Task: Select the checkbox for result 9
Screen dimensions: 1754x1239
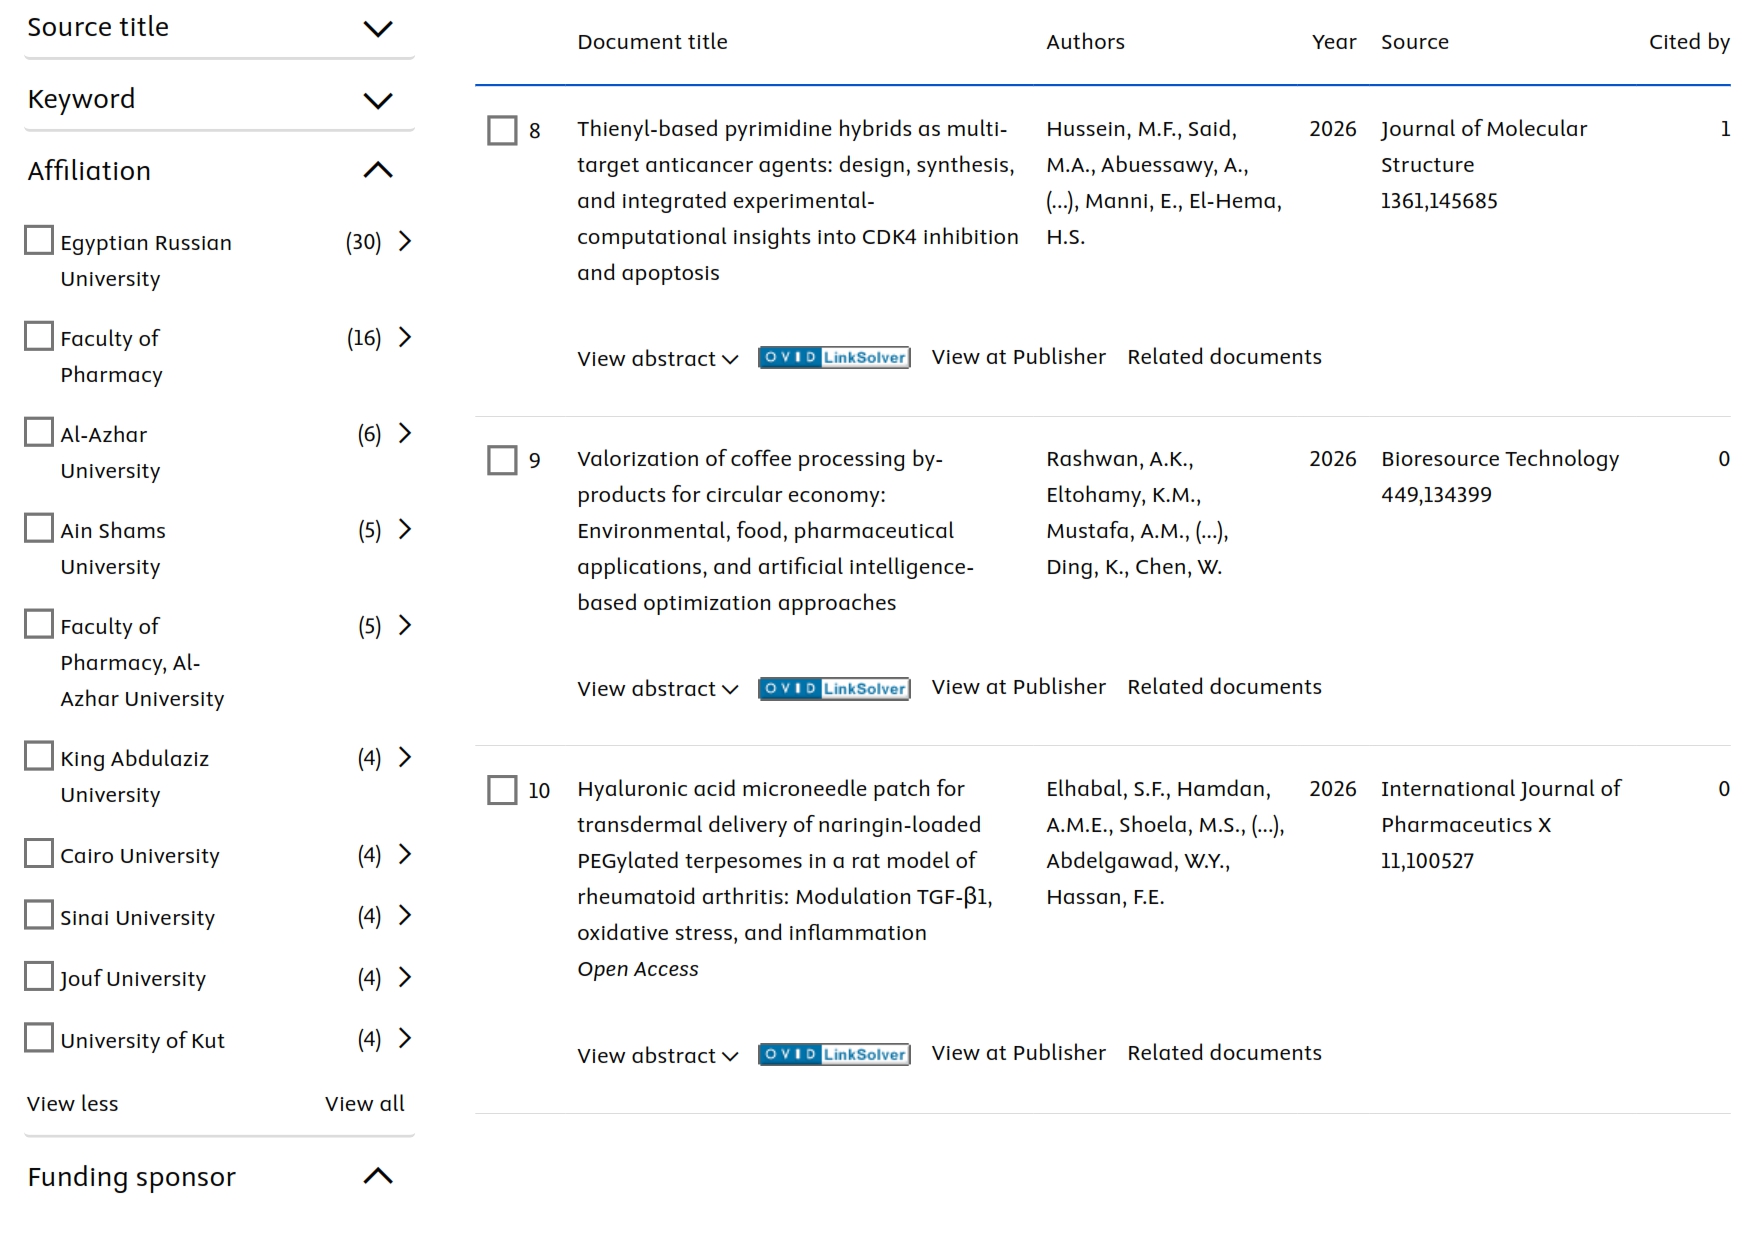Action: (502, 460)
